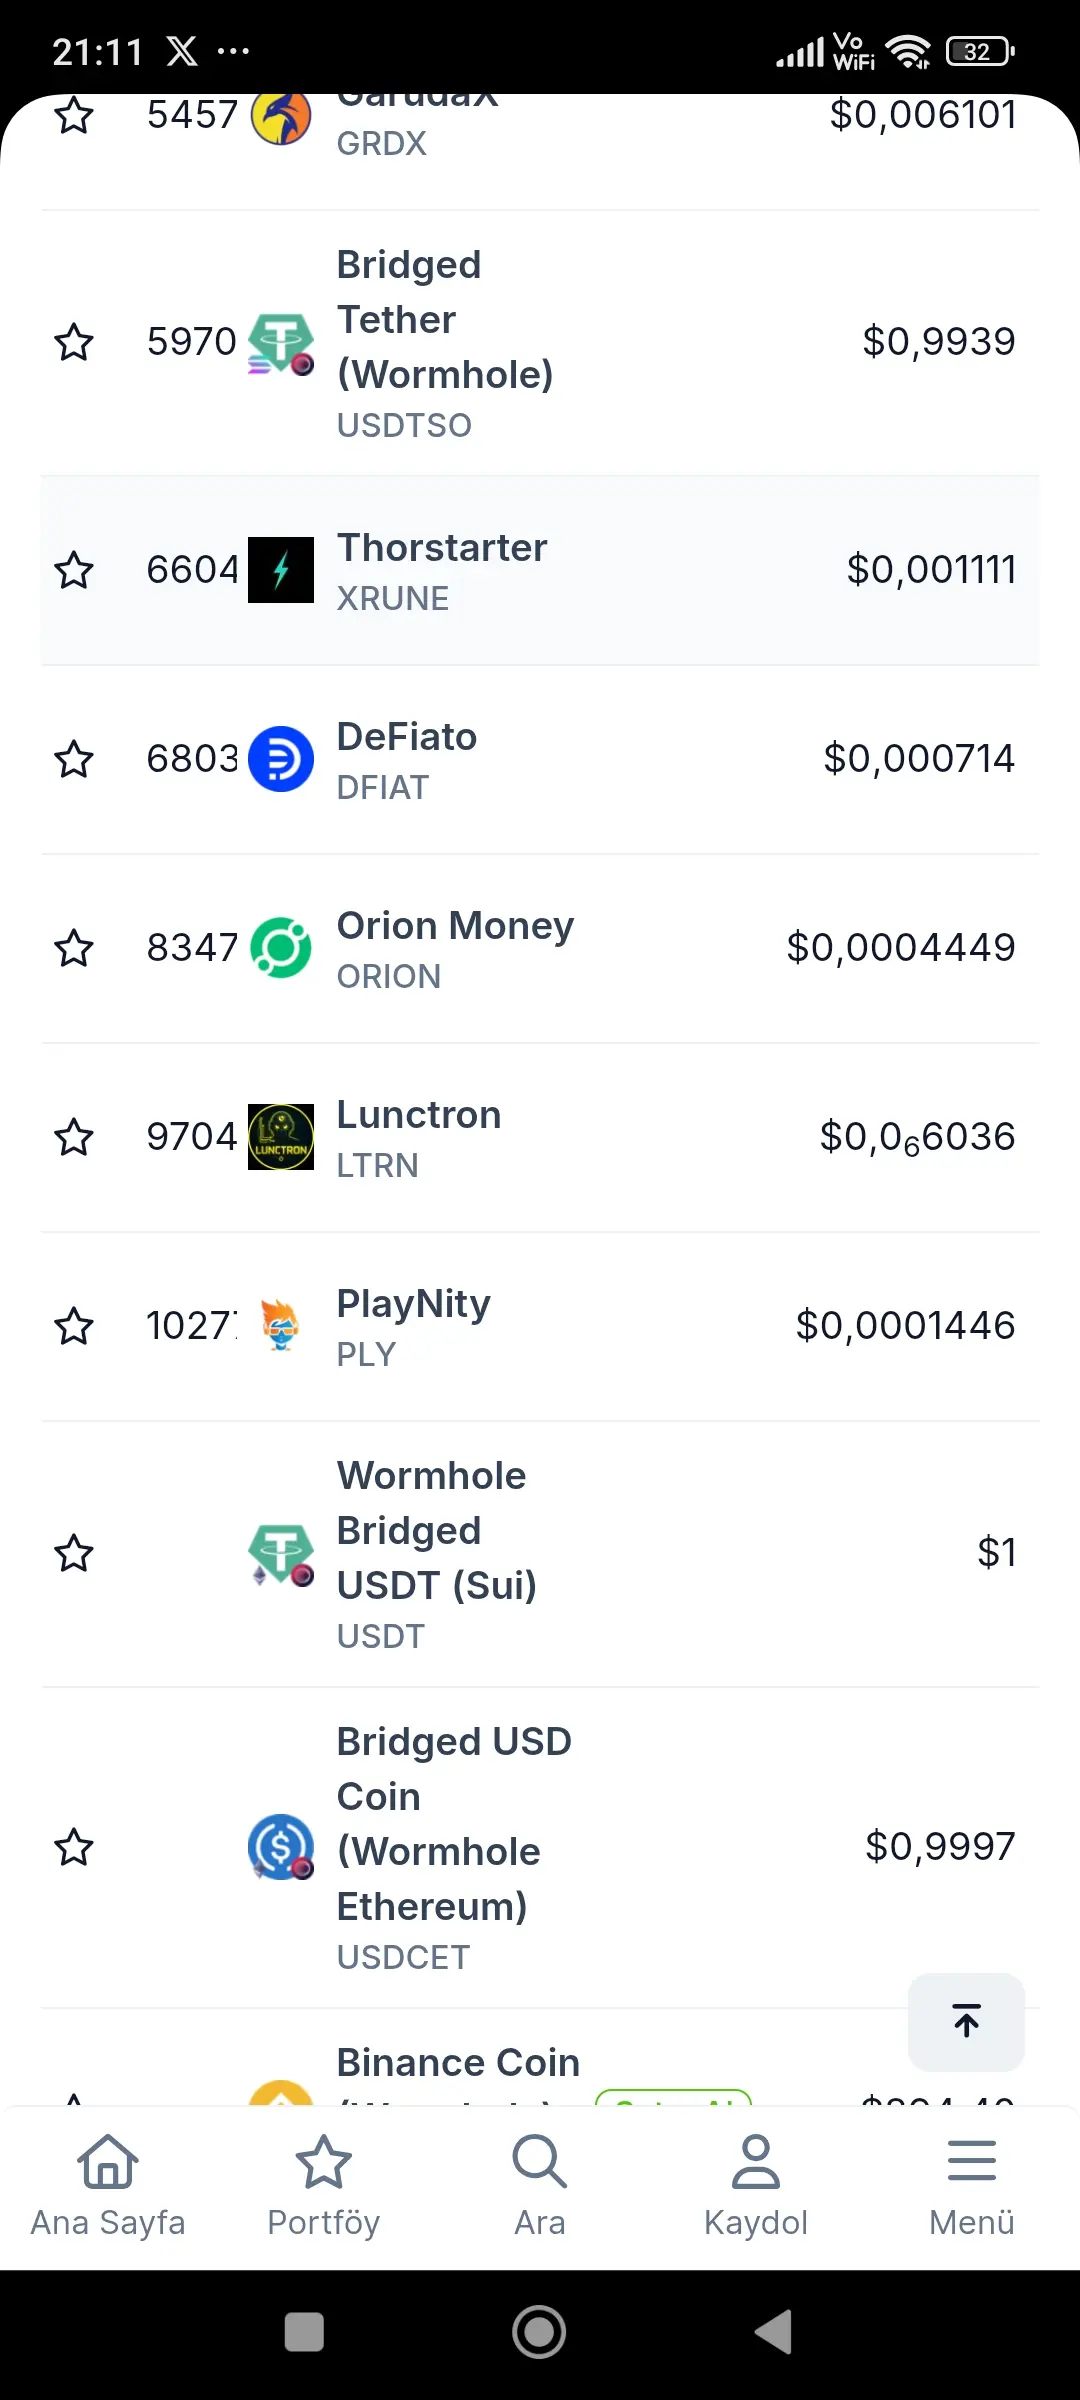Toggle favorite star for Orion Money
The height and width of the screenshot is (2400, 1080).
74,948
